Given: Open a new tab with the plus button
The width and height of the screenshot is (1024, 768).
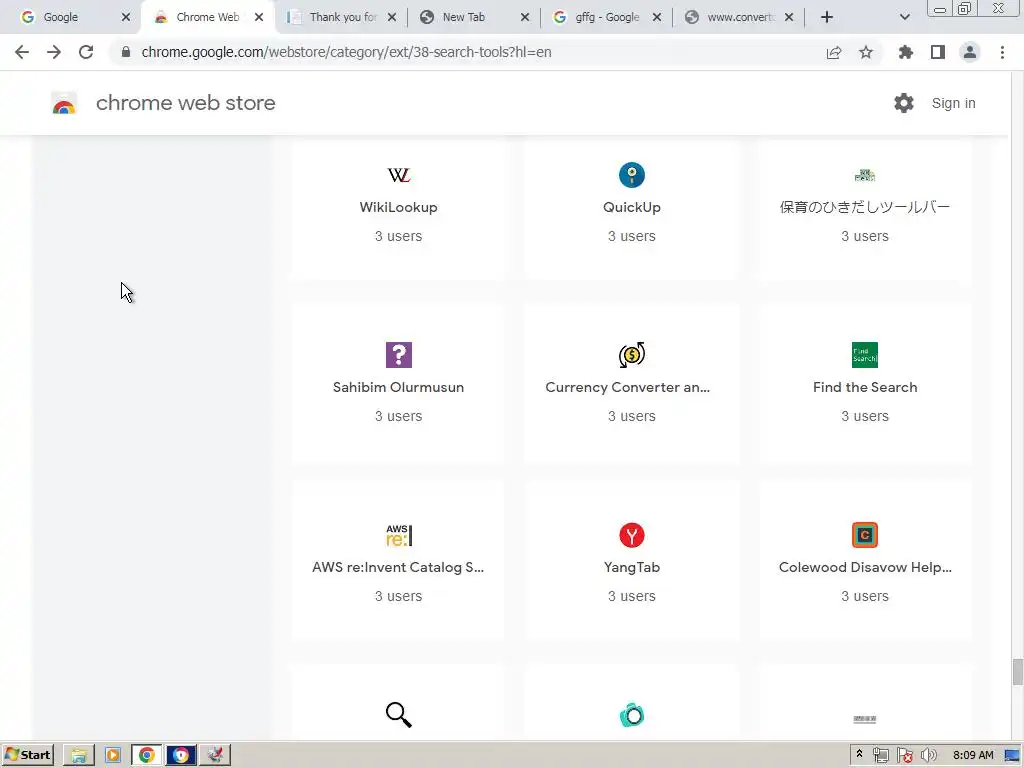Looking at the screenshot, I should 827,17.
